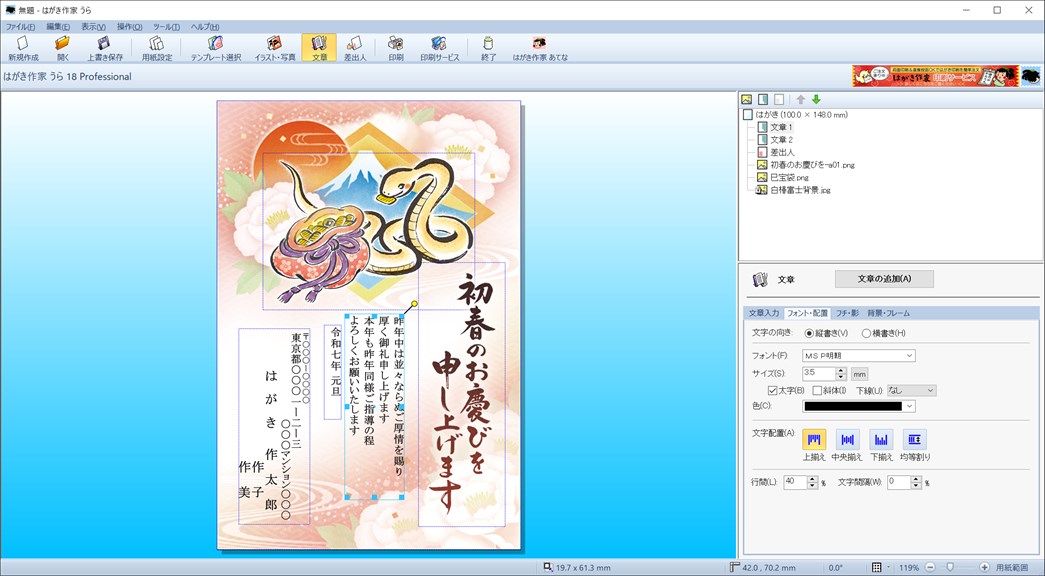The width and height of the screenshot is (1045, 576).
Task: Select 上揃え top alignment icon
Action: (814, 439)
